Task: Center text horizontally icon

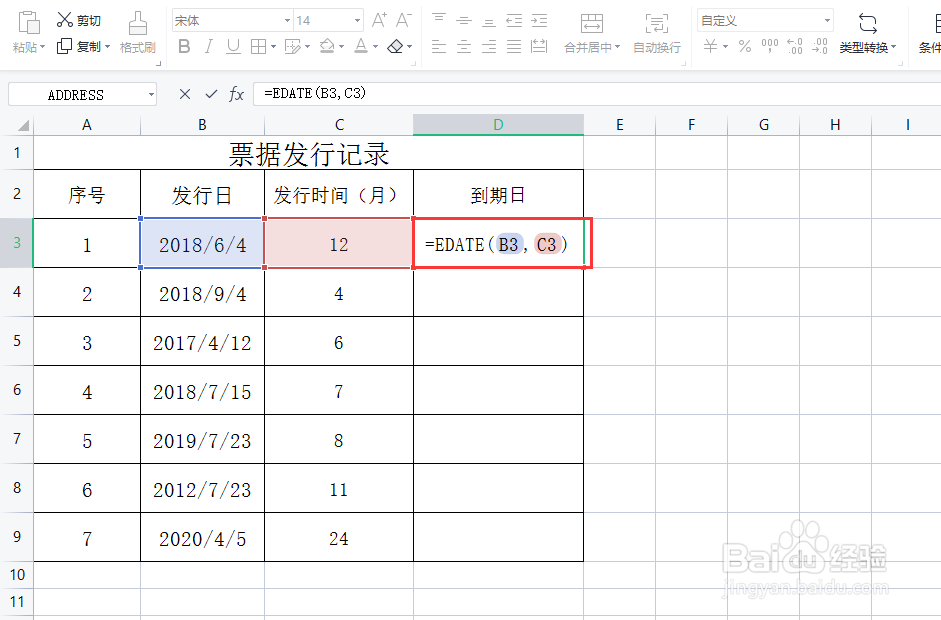Action: tap(464, 46)
